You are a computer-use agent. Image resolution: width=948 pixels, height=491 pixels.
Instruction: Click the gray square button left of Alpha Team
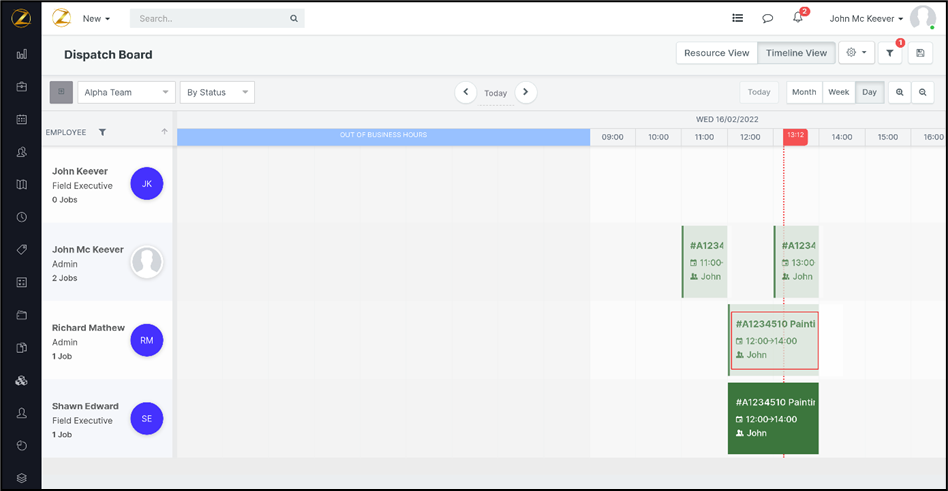(x=61, y=93)
